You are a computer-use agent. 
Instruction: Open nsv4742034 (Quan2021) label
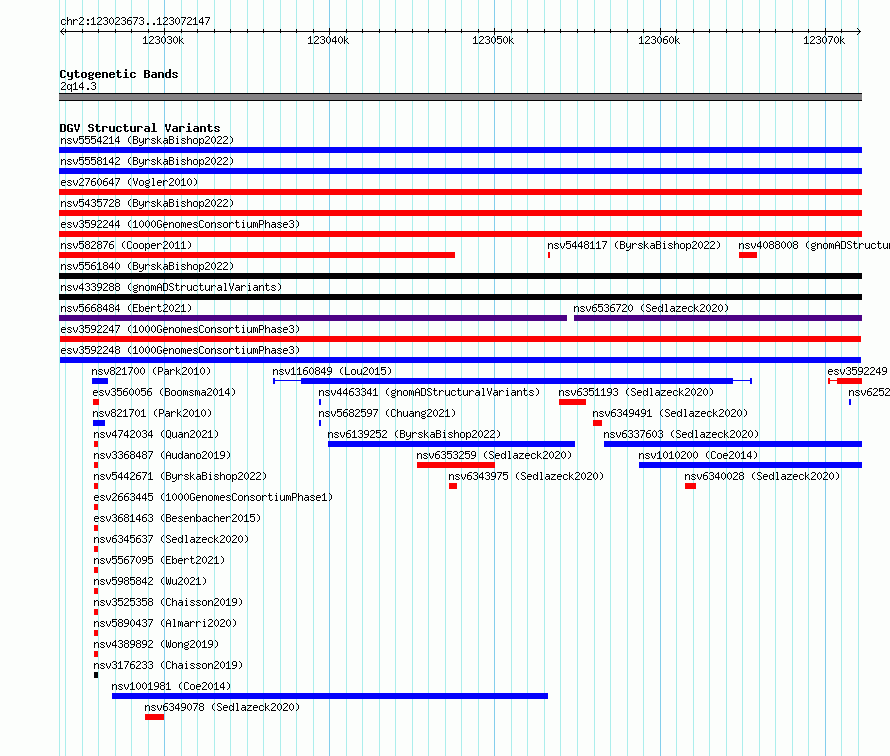coord(156,434)
